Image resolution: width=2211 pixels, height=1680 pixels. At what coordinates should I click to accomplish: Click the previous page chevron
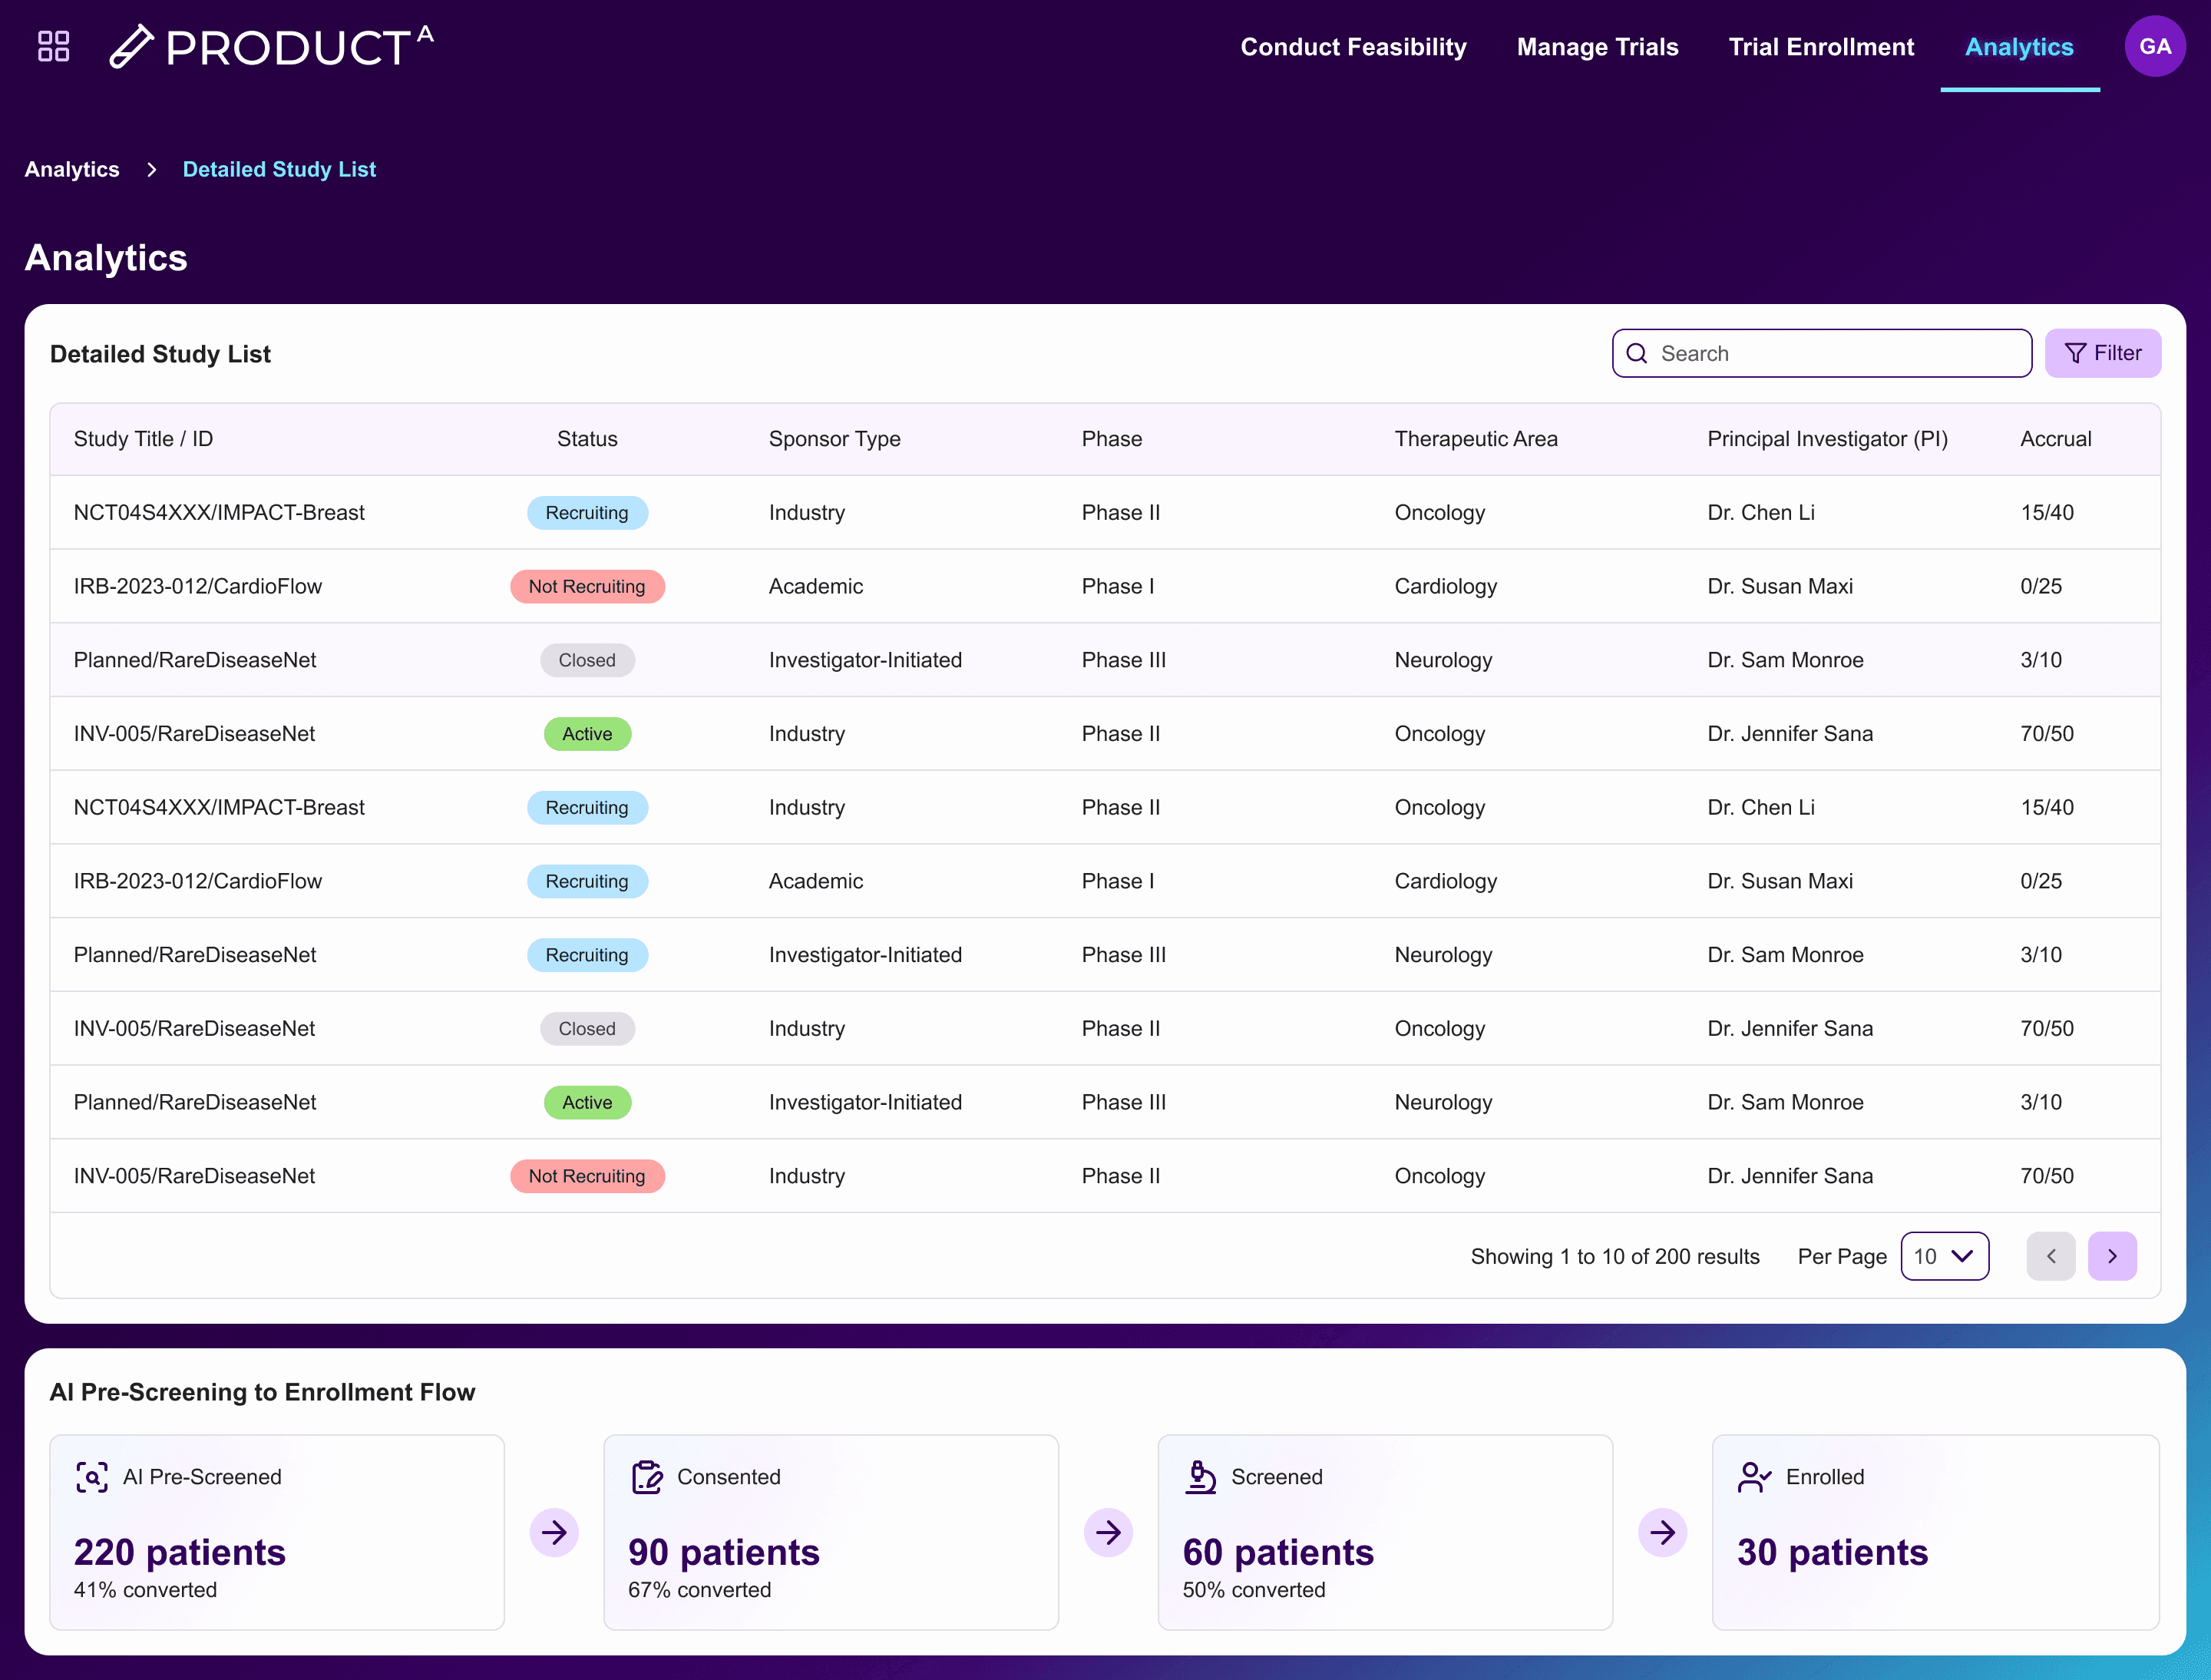pyautogui.click(x=2051, y=1256)
